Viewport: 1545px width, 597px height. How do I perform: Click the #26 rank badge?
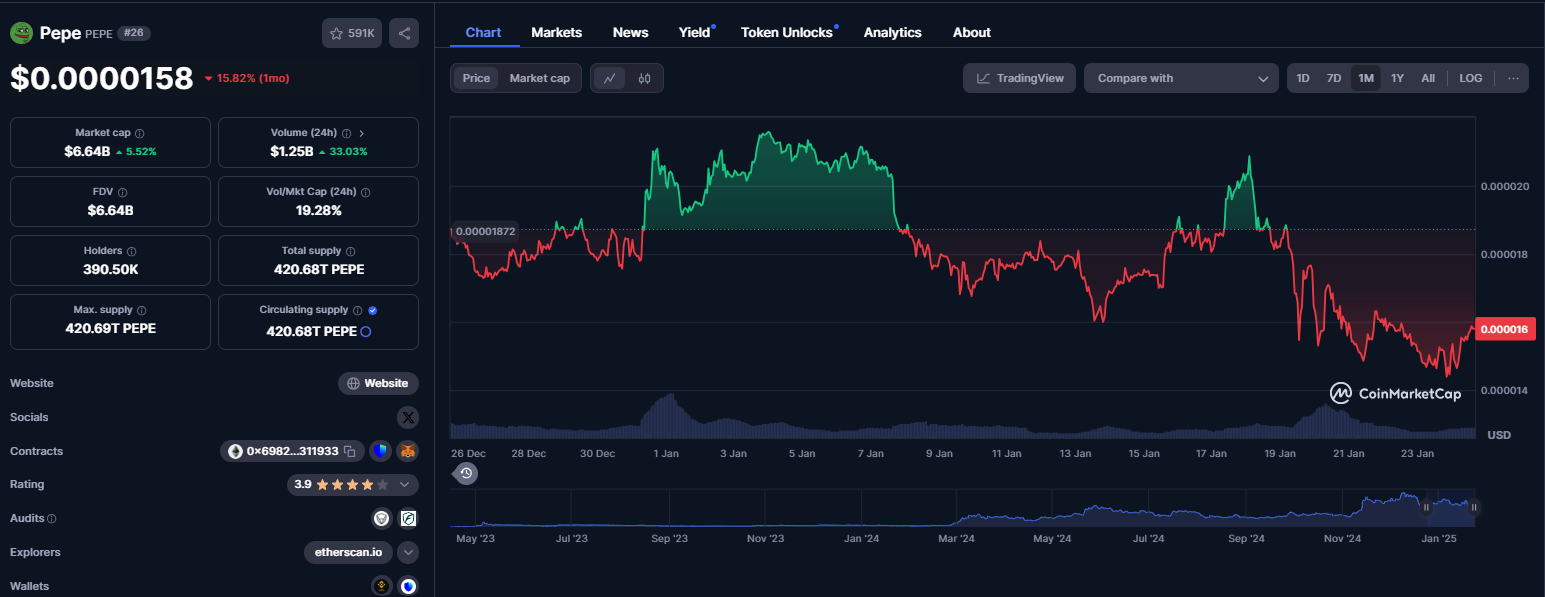134,33
